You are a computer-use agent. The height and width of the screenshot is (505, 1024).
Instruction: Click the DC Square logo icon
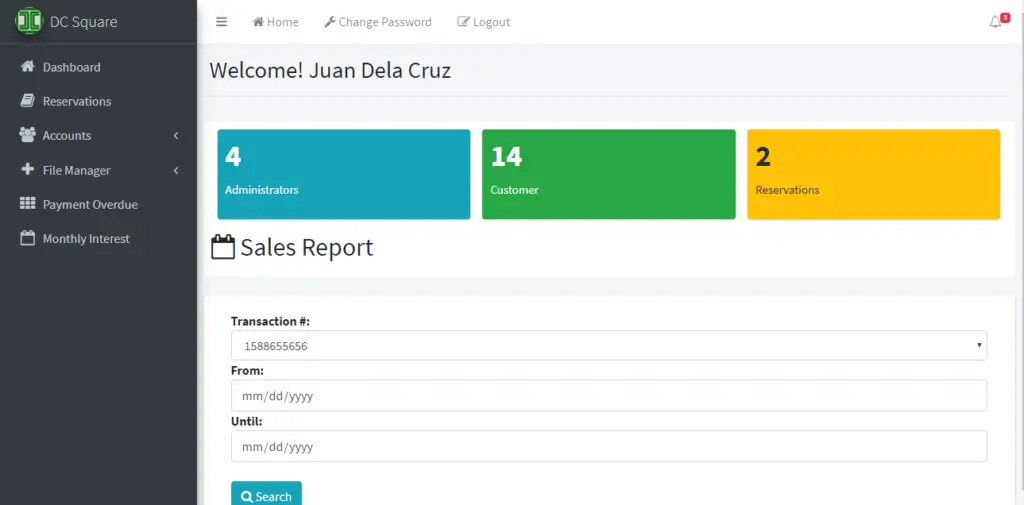click(x=29, y=20)
